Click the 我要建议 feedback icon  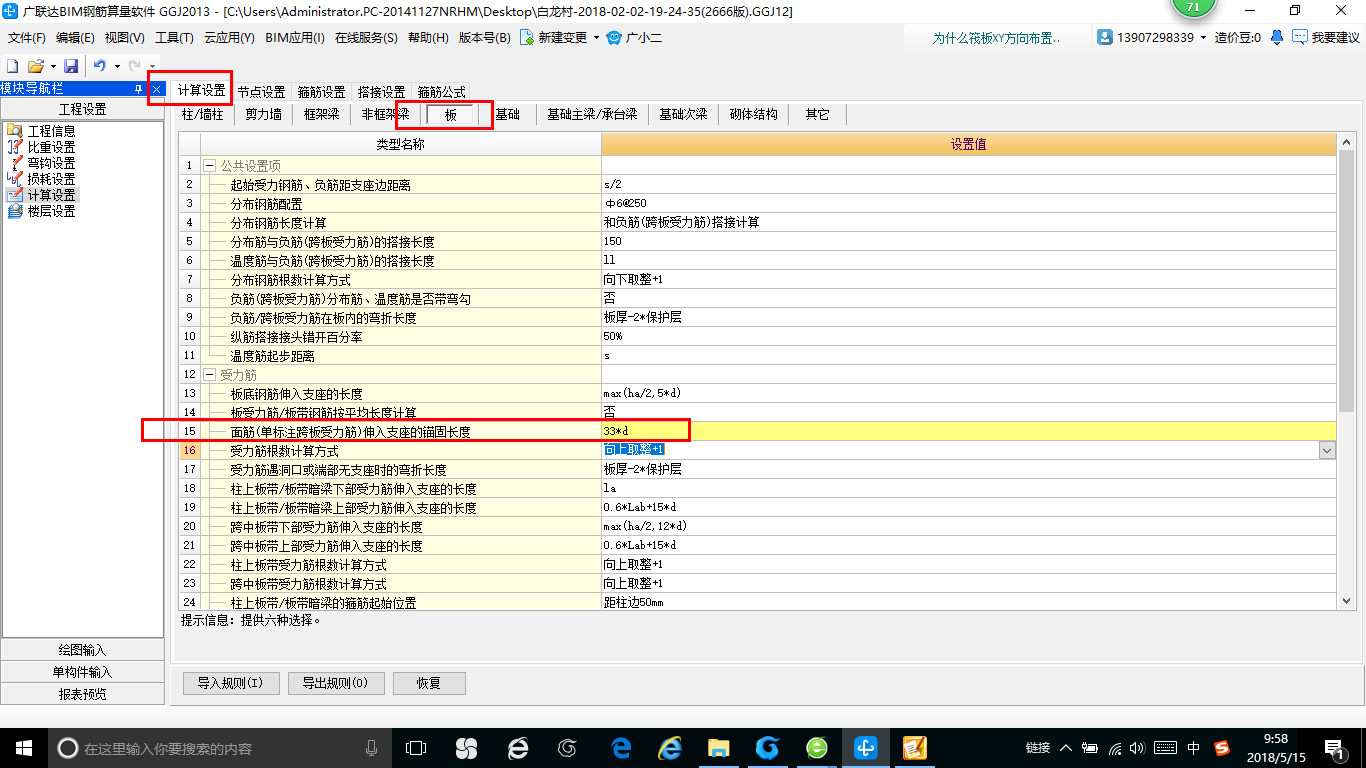click(x=1299, y=37)
